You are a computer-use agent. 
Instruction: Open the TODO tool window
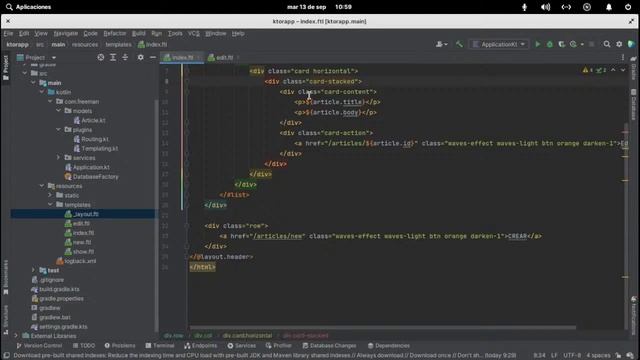(x=84, y=346)
